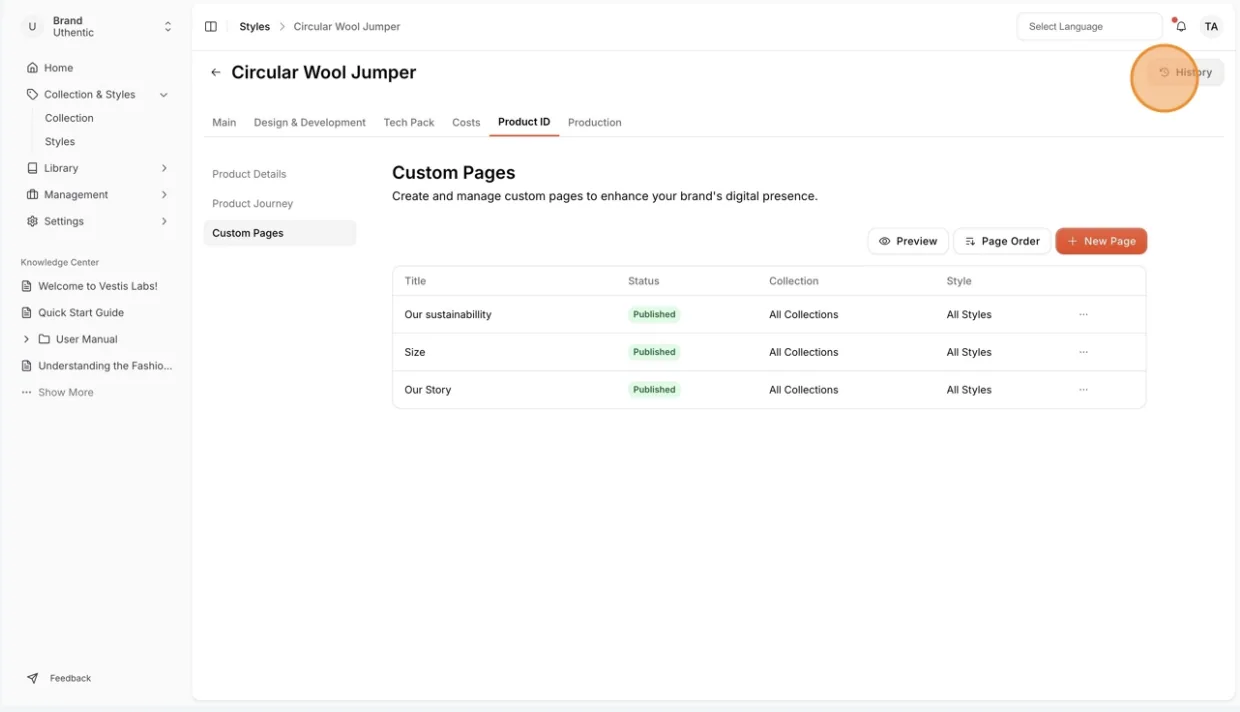Image resolution: width=1240 pixels, height=712 pixels.
Task: Open the Select Language dropdown
Action: coord(1089,27)
